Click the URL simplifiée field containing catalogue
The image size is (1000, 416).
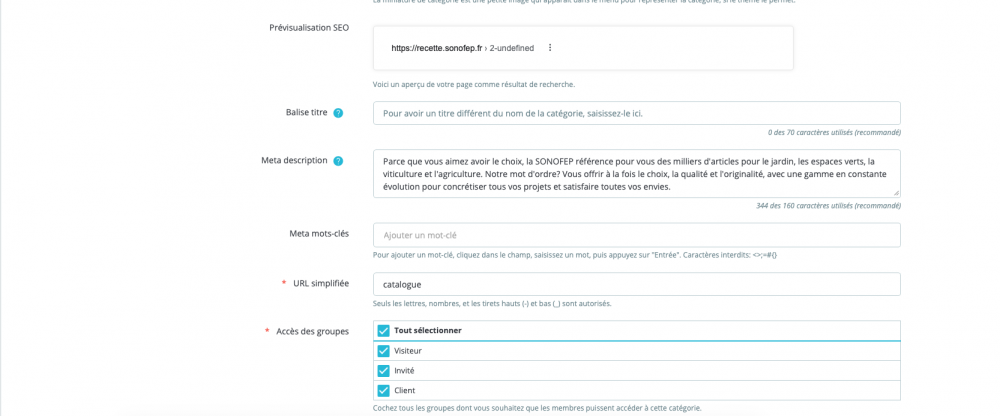[x=636, y=284]
